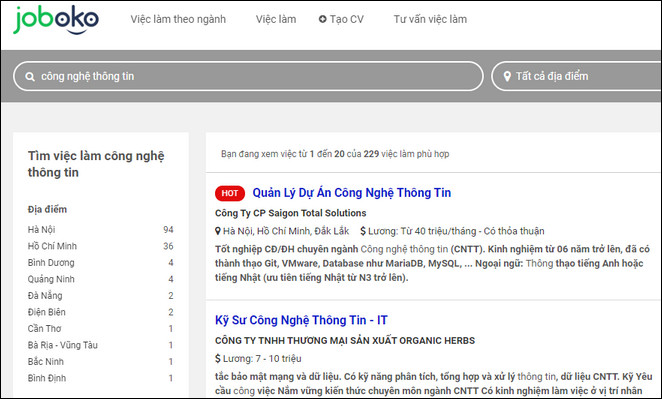
Task: Click the Địa điểm filter heading
Action: click(47, 209)
